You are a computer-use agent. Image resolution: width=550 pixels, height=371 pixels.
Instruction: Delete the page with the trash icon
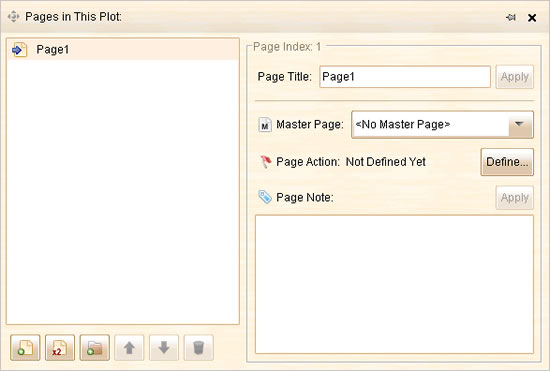(199, 348)
